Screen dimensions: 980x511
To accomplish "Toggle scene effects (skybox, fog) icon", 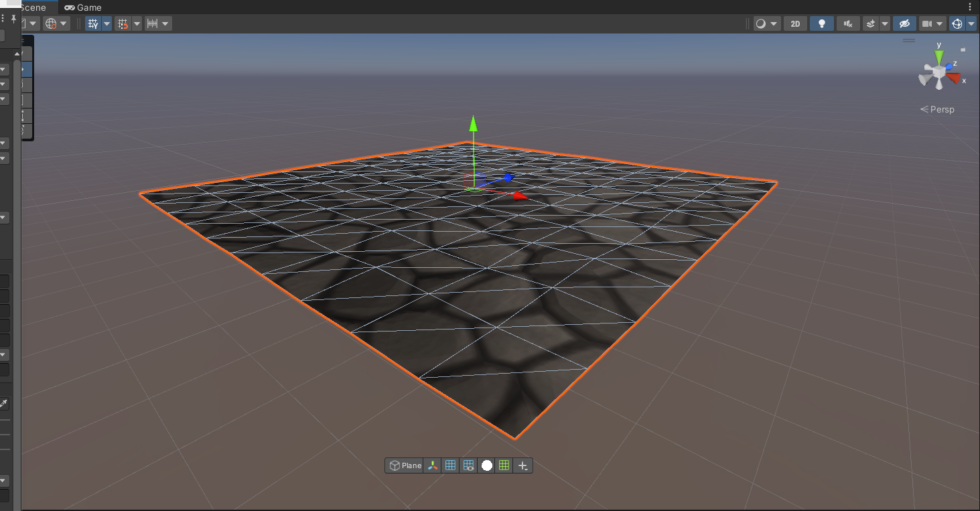I will (x=871, y=24).
